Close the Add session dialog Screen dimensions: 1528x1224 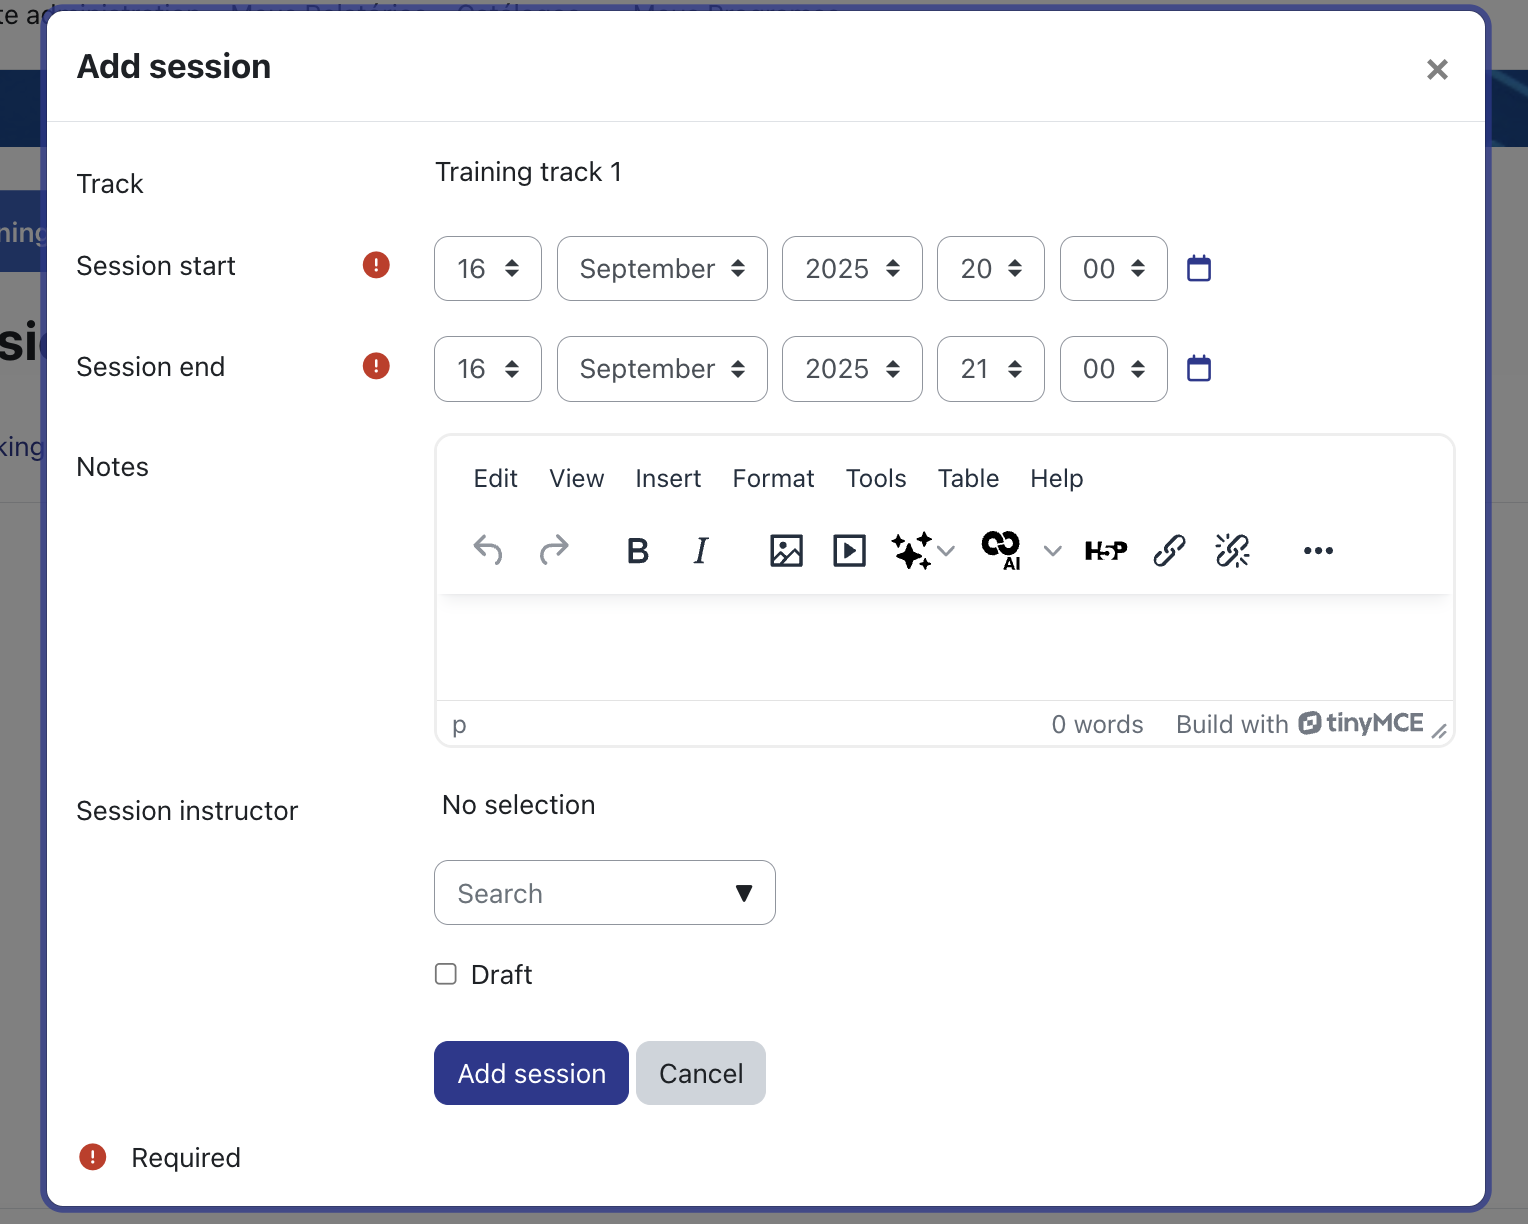tap(1437, 69)
